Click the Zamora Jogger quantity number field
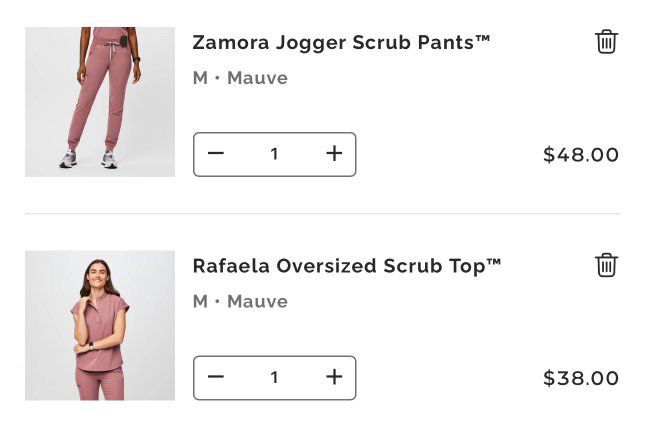 [x=274, y=154]
